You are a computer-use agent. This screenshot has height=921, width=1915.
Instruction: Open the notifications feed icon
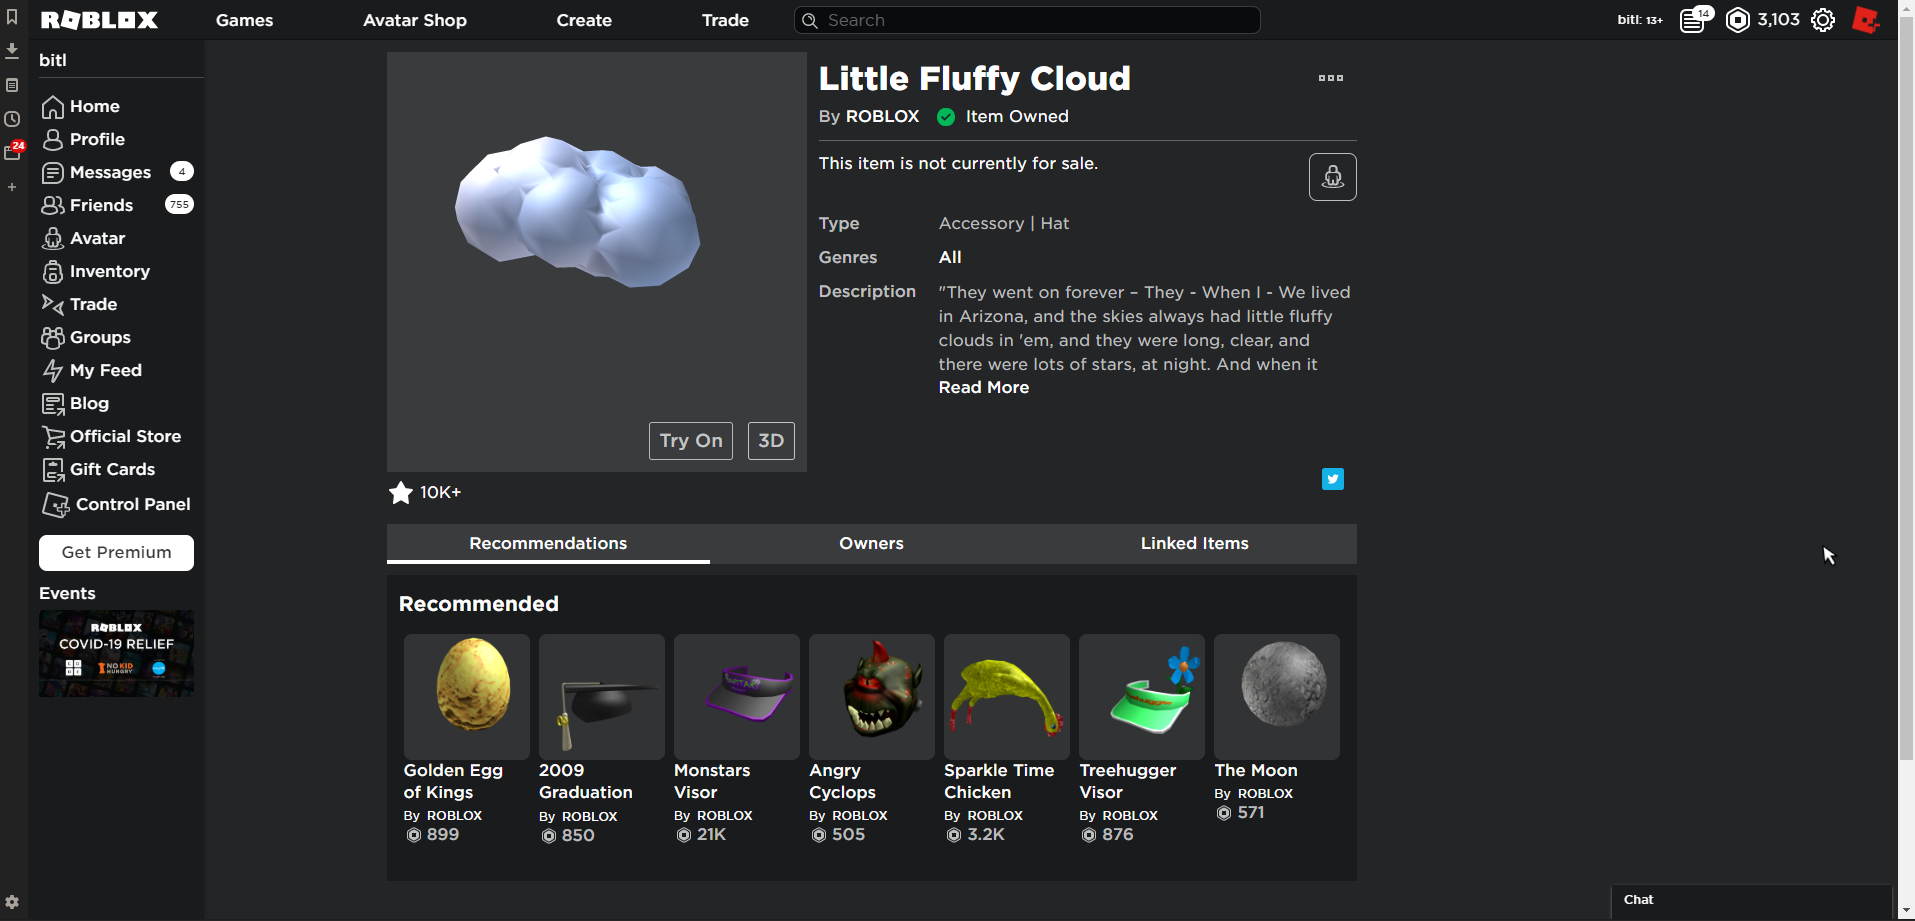point(1694,20)
